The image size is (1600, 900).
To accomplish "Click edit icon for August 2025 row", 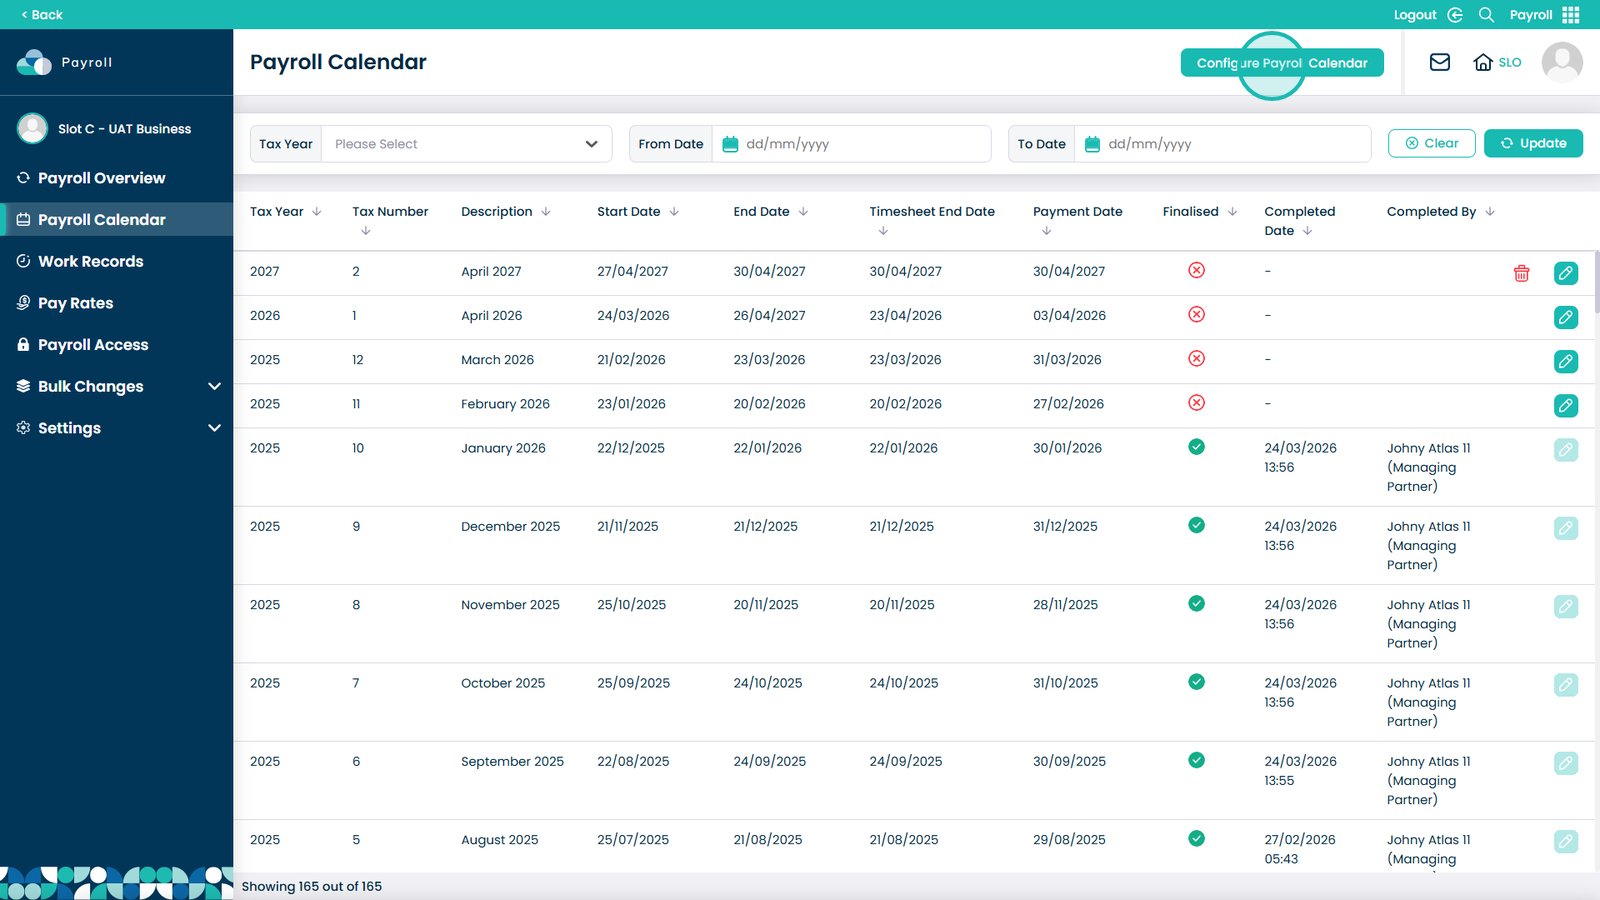I will click(1566, 841).
